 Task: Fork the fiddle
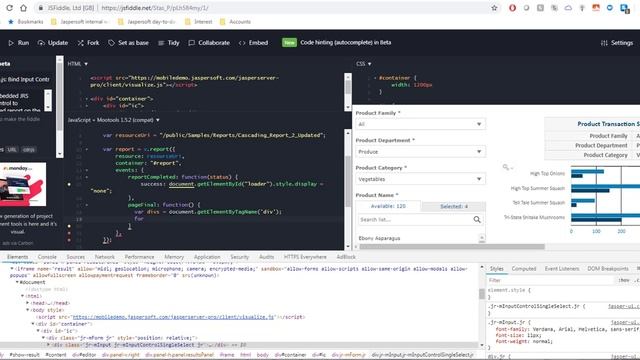click(x=89, y=43)
